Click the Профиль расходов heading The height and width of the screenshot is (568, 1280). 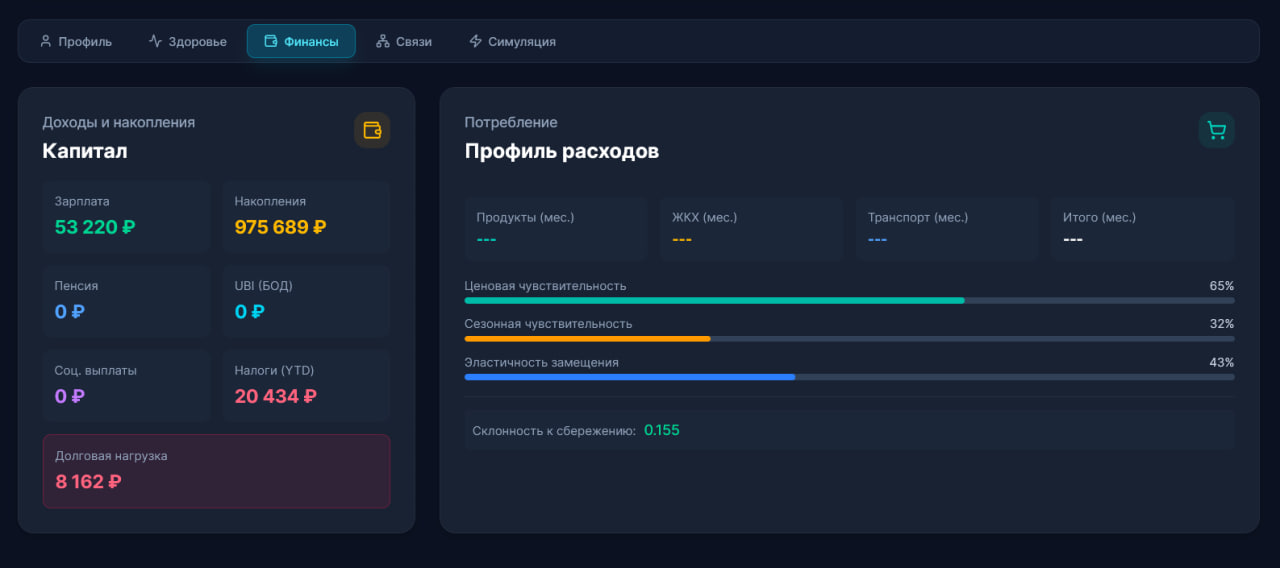click(562, 151)
